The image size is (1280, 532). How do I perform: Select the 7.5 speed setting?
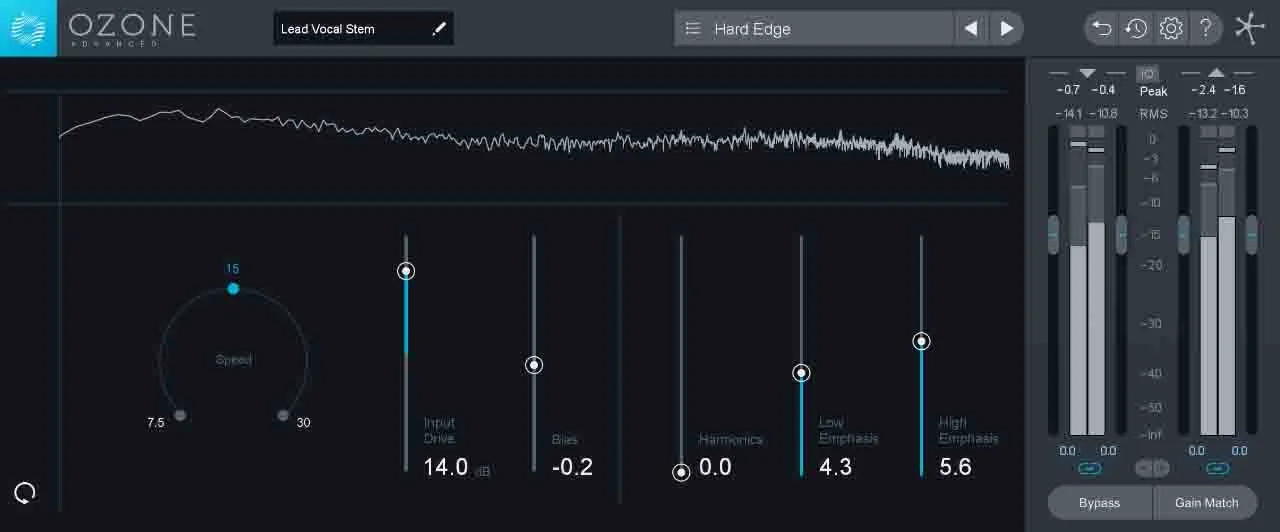180,415
